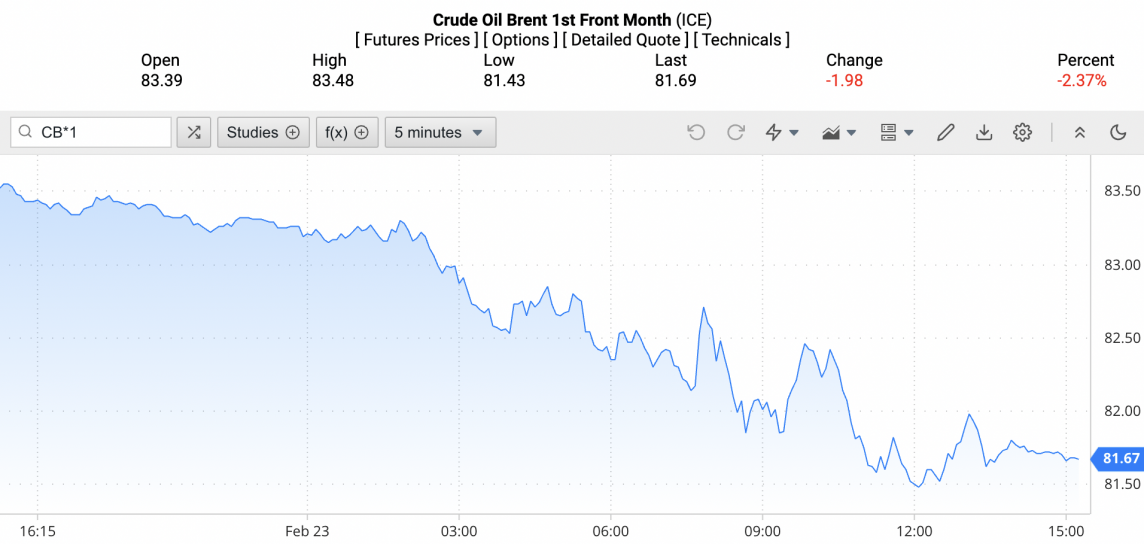The image size is (1144, 544).
Task: Click the f(x) expressions button
Action: pos(347,132)
